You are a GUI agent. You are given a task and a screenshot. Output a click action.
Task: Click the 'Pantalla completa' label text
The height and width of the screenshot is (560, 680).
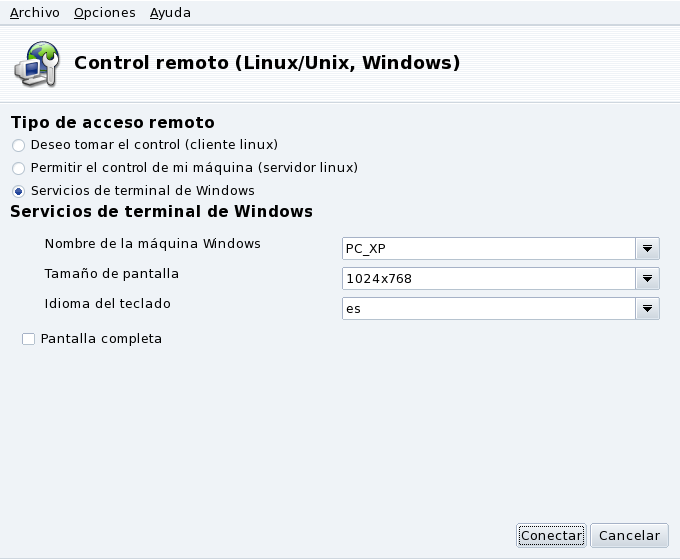click(x=101, y=339)
